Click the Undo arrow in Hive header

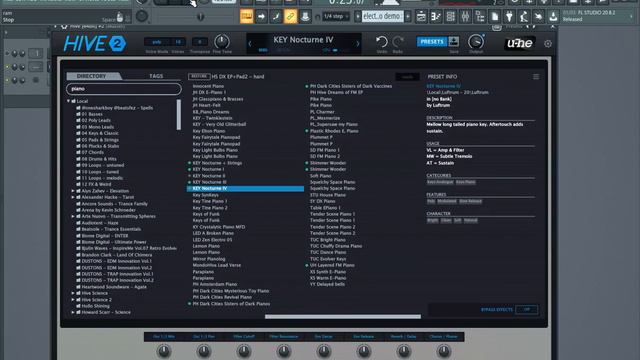click(382, 42)
